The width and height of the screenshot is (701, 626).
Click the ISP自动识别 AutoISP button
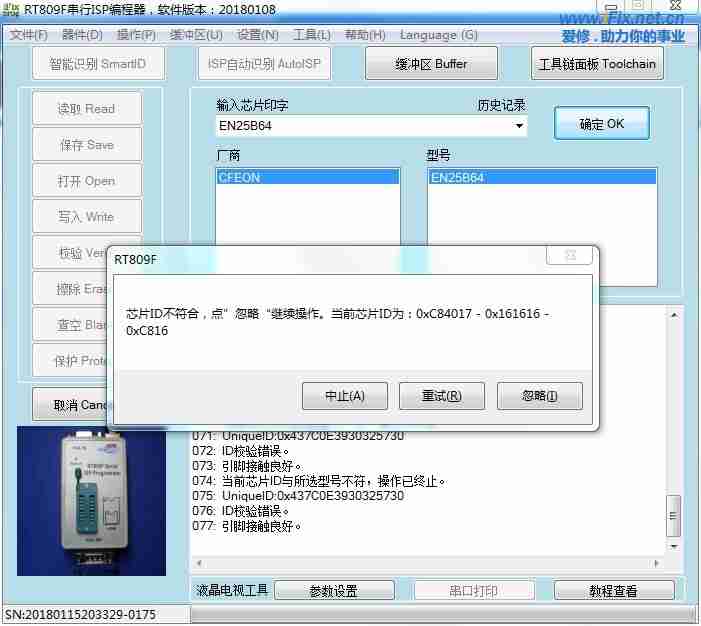(264, 63)
